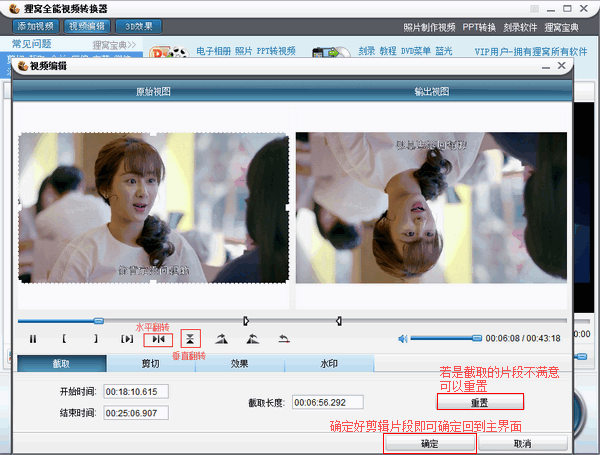The image size is (600, 455).
Task: Click the playback time 00:06:08 / 00:43:18
Action: click(523, 339)
